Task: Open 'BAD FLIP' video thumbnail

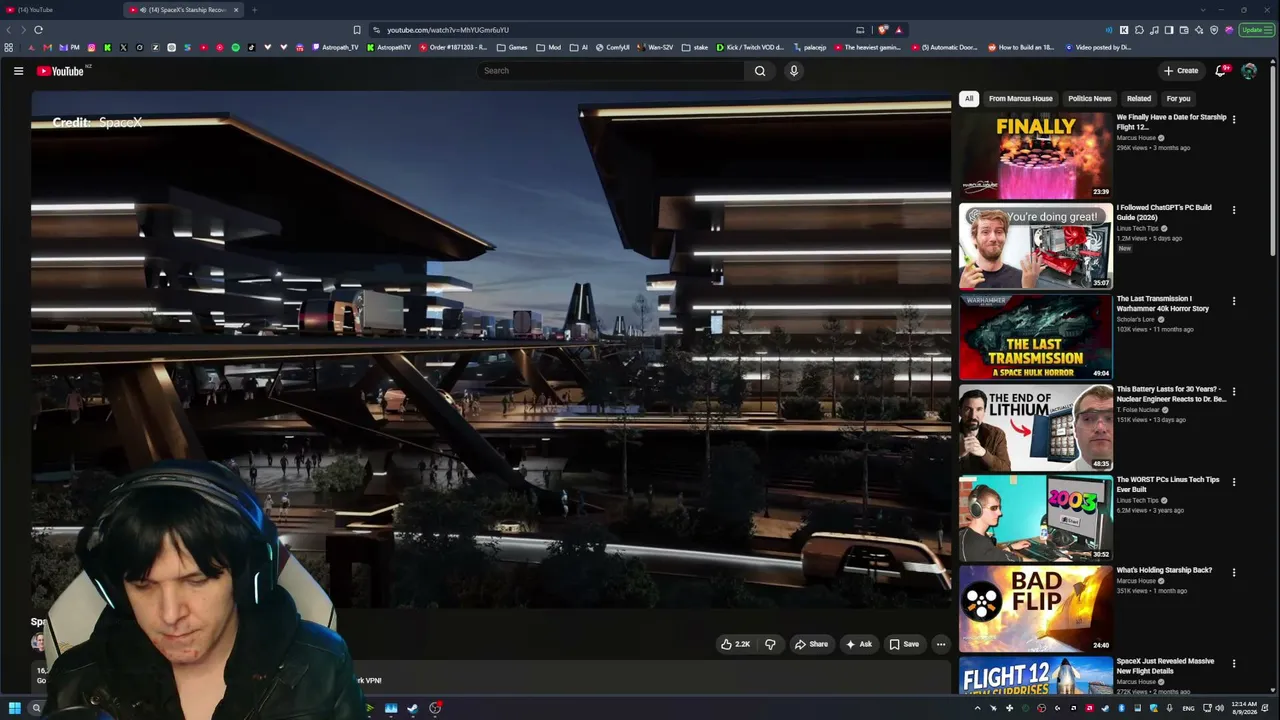Action: point(1035,609)
